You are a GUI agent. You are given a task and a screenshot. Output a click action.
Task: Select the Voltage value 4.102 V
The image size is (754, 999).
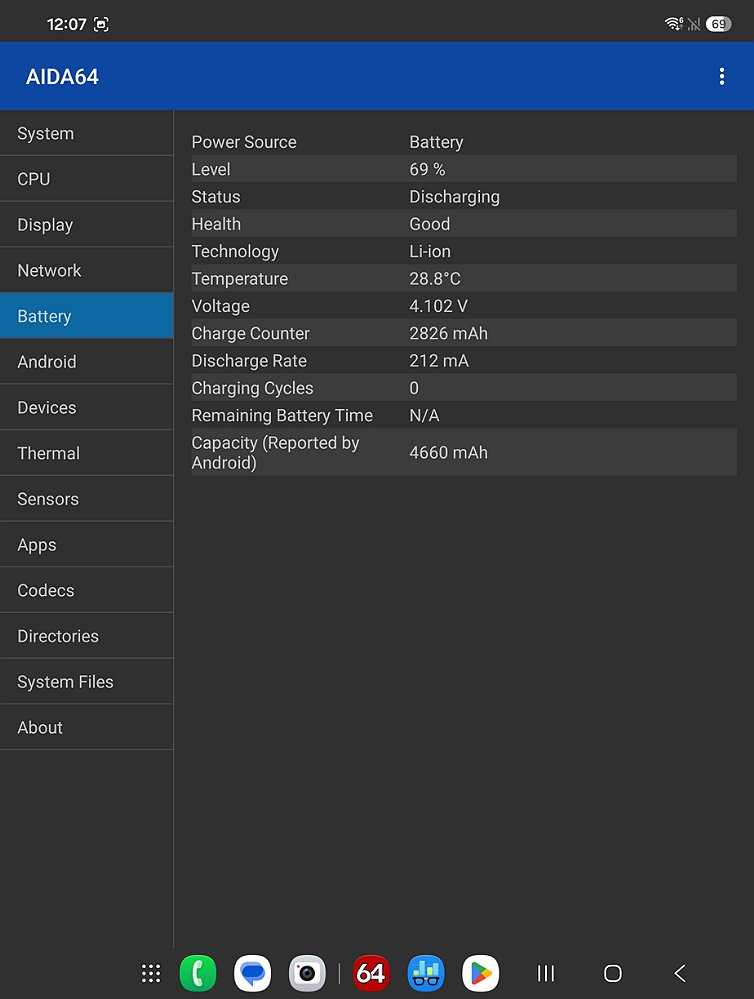coord(439,306)
